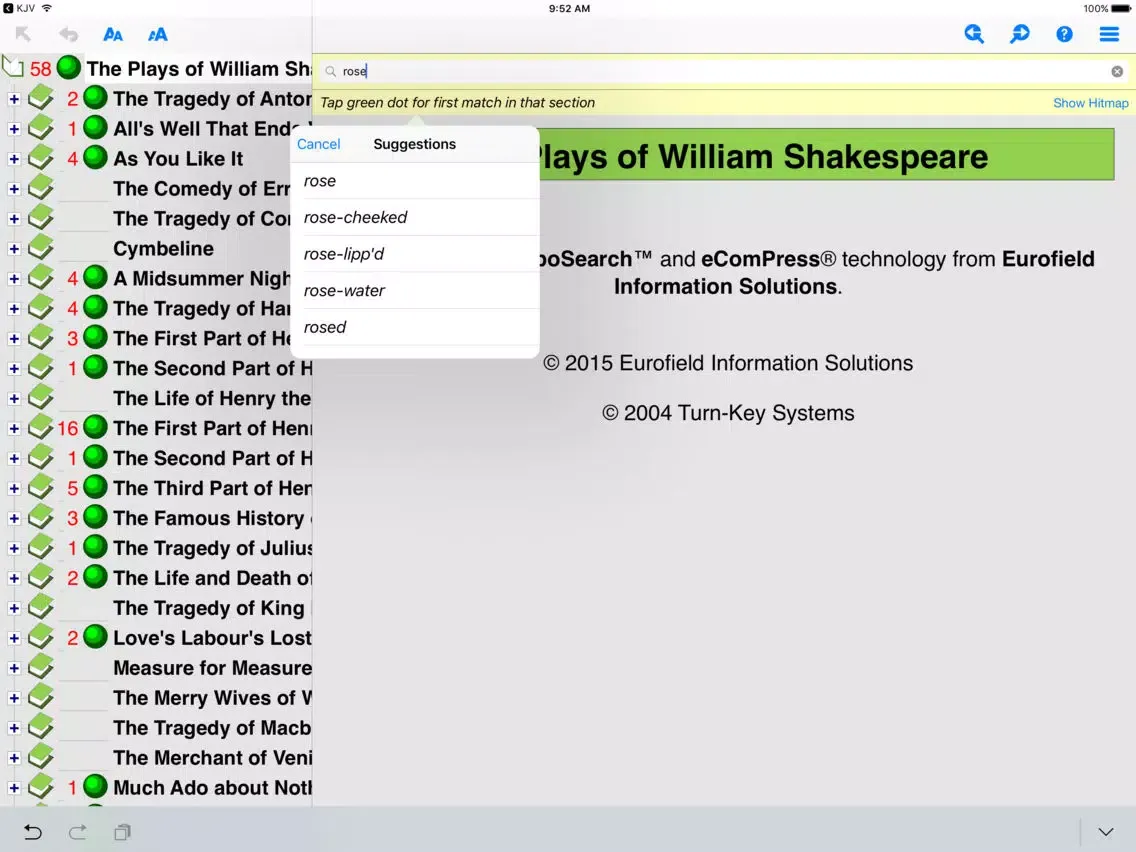Image resolution: width=1136 pixels, height=852 pixels.
Task: Expand The Merchant of Venice node
Action: 14,758
